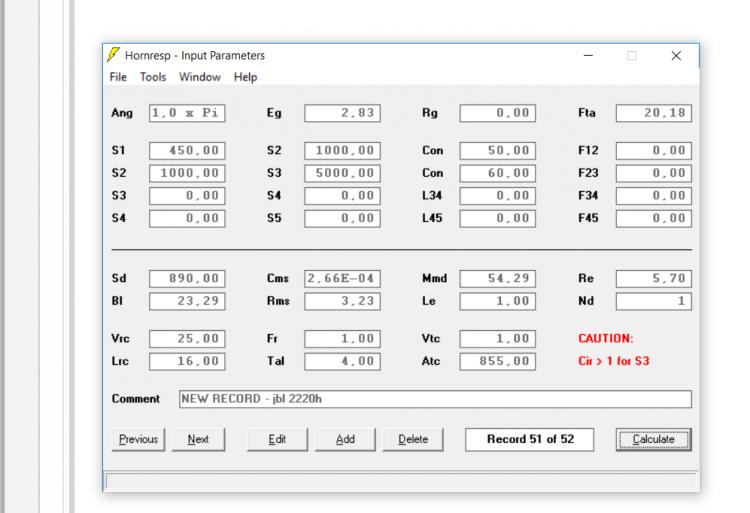This screenshot has height=513, width=750.
Task: Click the Atc field showing 855,00
Action: coord(497,359)
